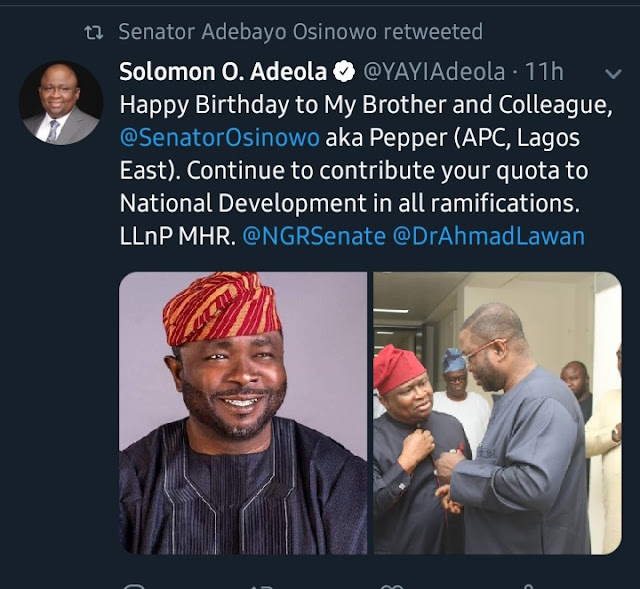The width and height of the screenshot is (640, 589).
Task: Click the retweet icon below the photos
Action: coord(262,585)
